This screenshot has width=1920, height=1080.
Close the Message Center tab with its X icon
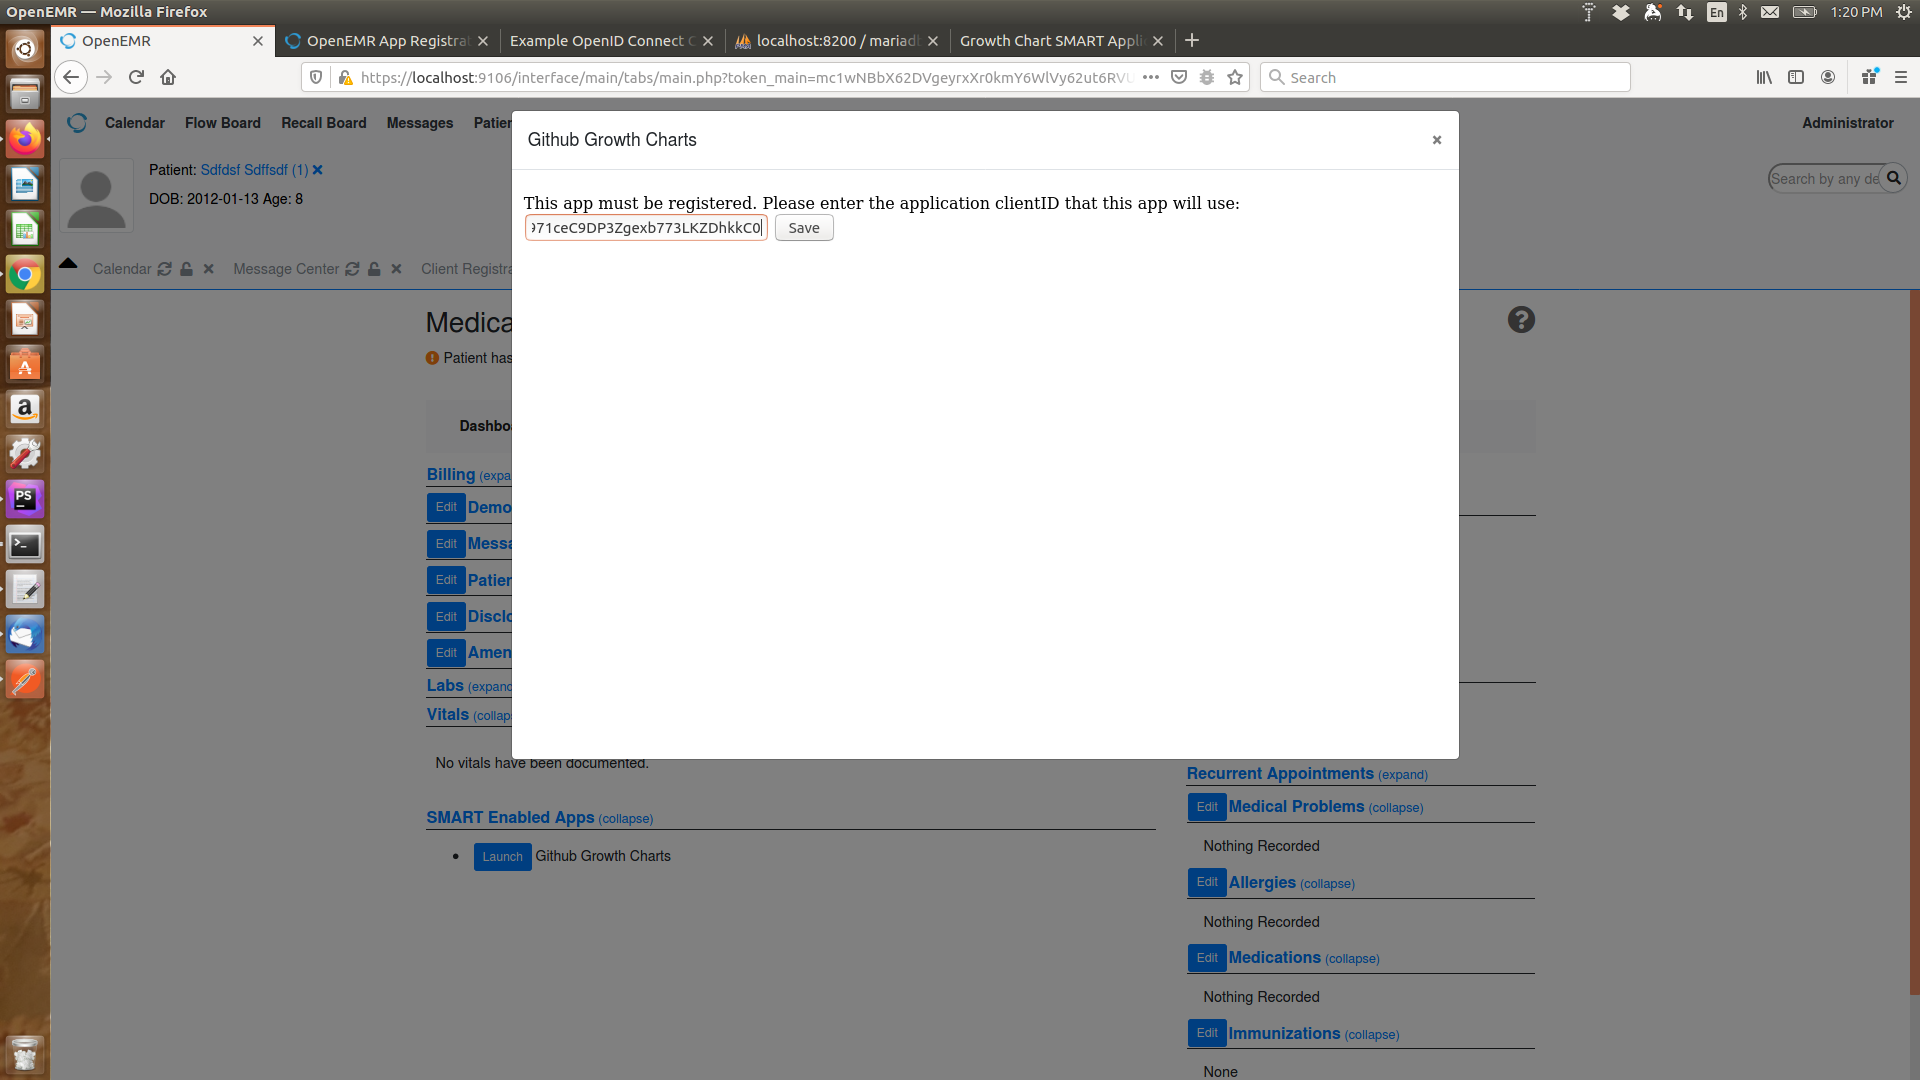click(396, 268)
